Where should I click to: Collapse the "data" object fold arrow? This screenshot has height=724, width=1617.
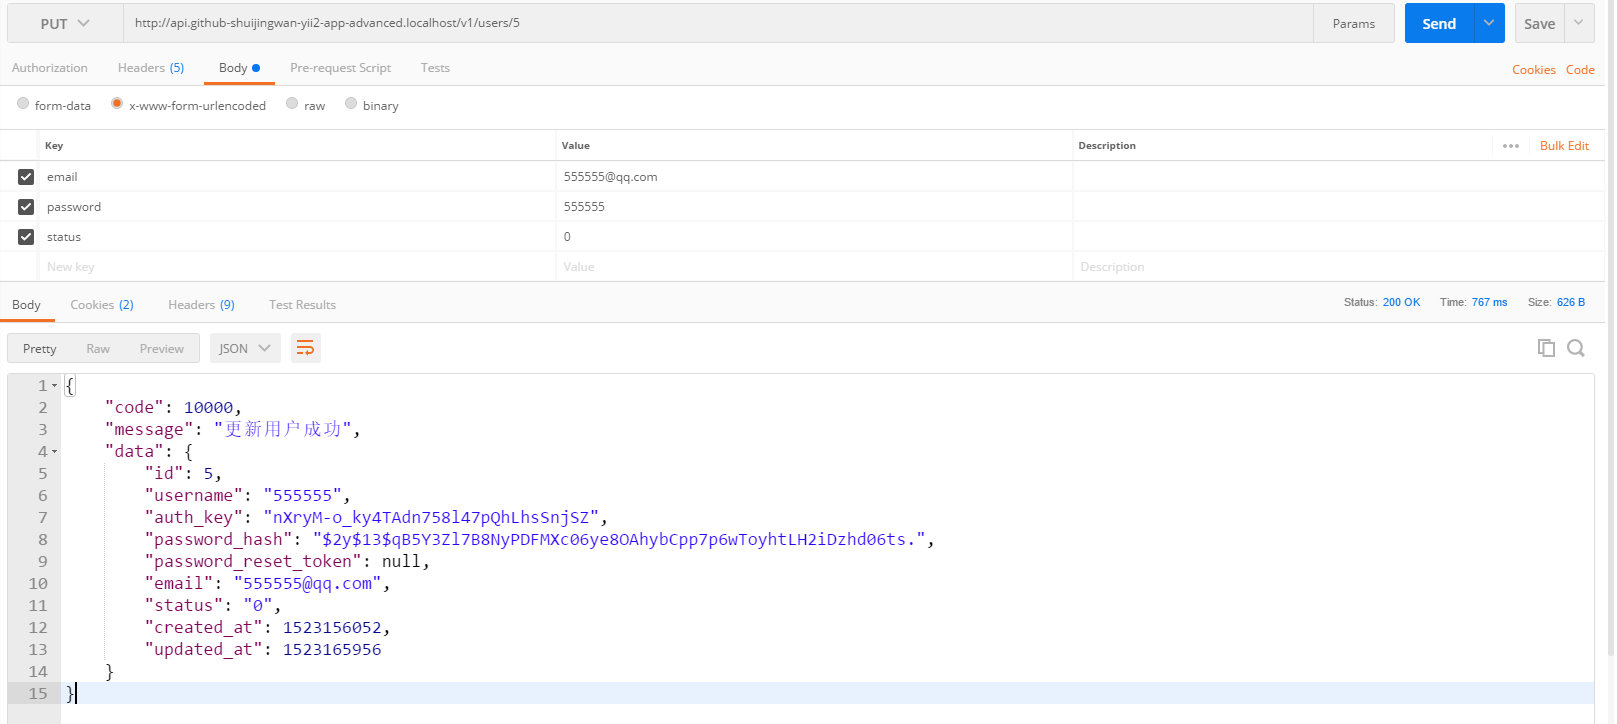pos(55,452)
